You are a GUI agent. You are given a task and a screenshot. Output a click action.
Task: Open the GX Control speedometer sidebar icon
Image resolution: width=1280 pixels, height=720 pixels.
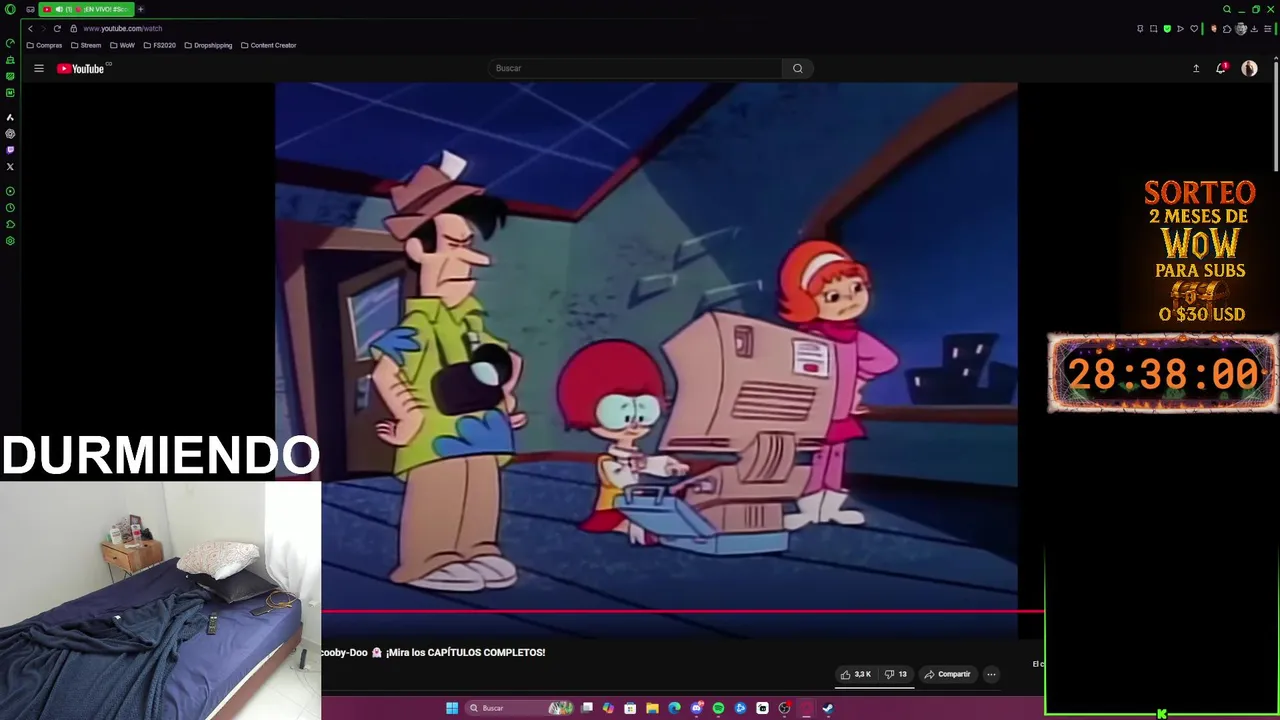[10, 43]
